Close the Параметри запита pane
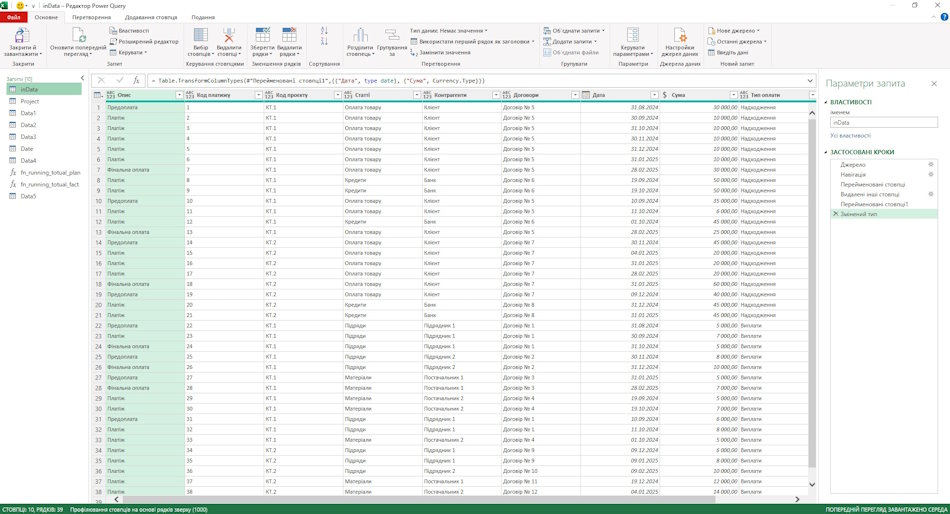950x514 pixels. pos(934,84)
